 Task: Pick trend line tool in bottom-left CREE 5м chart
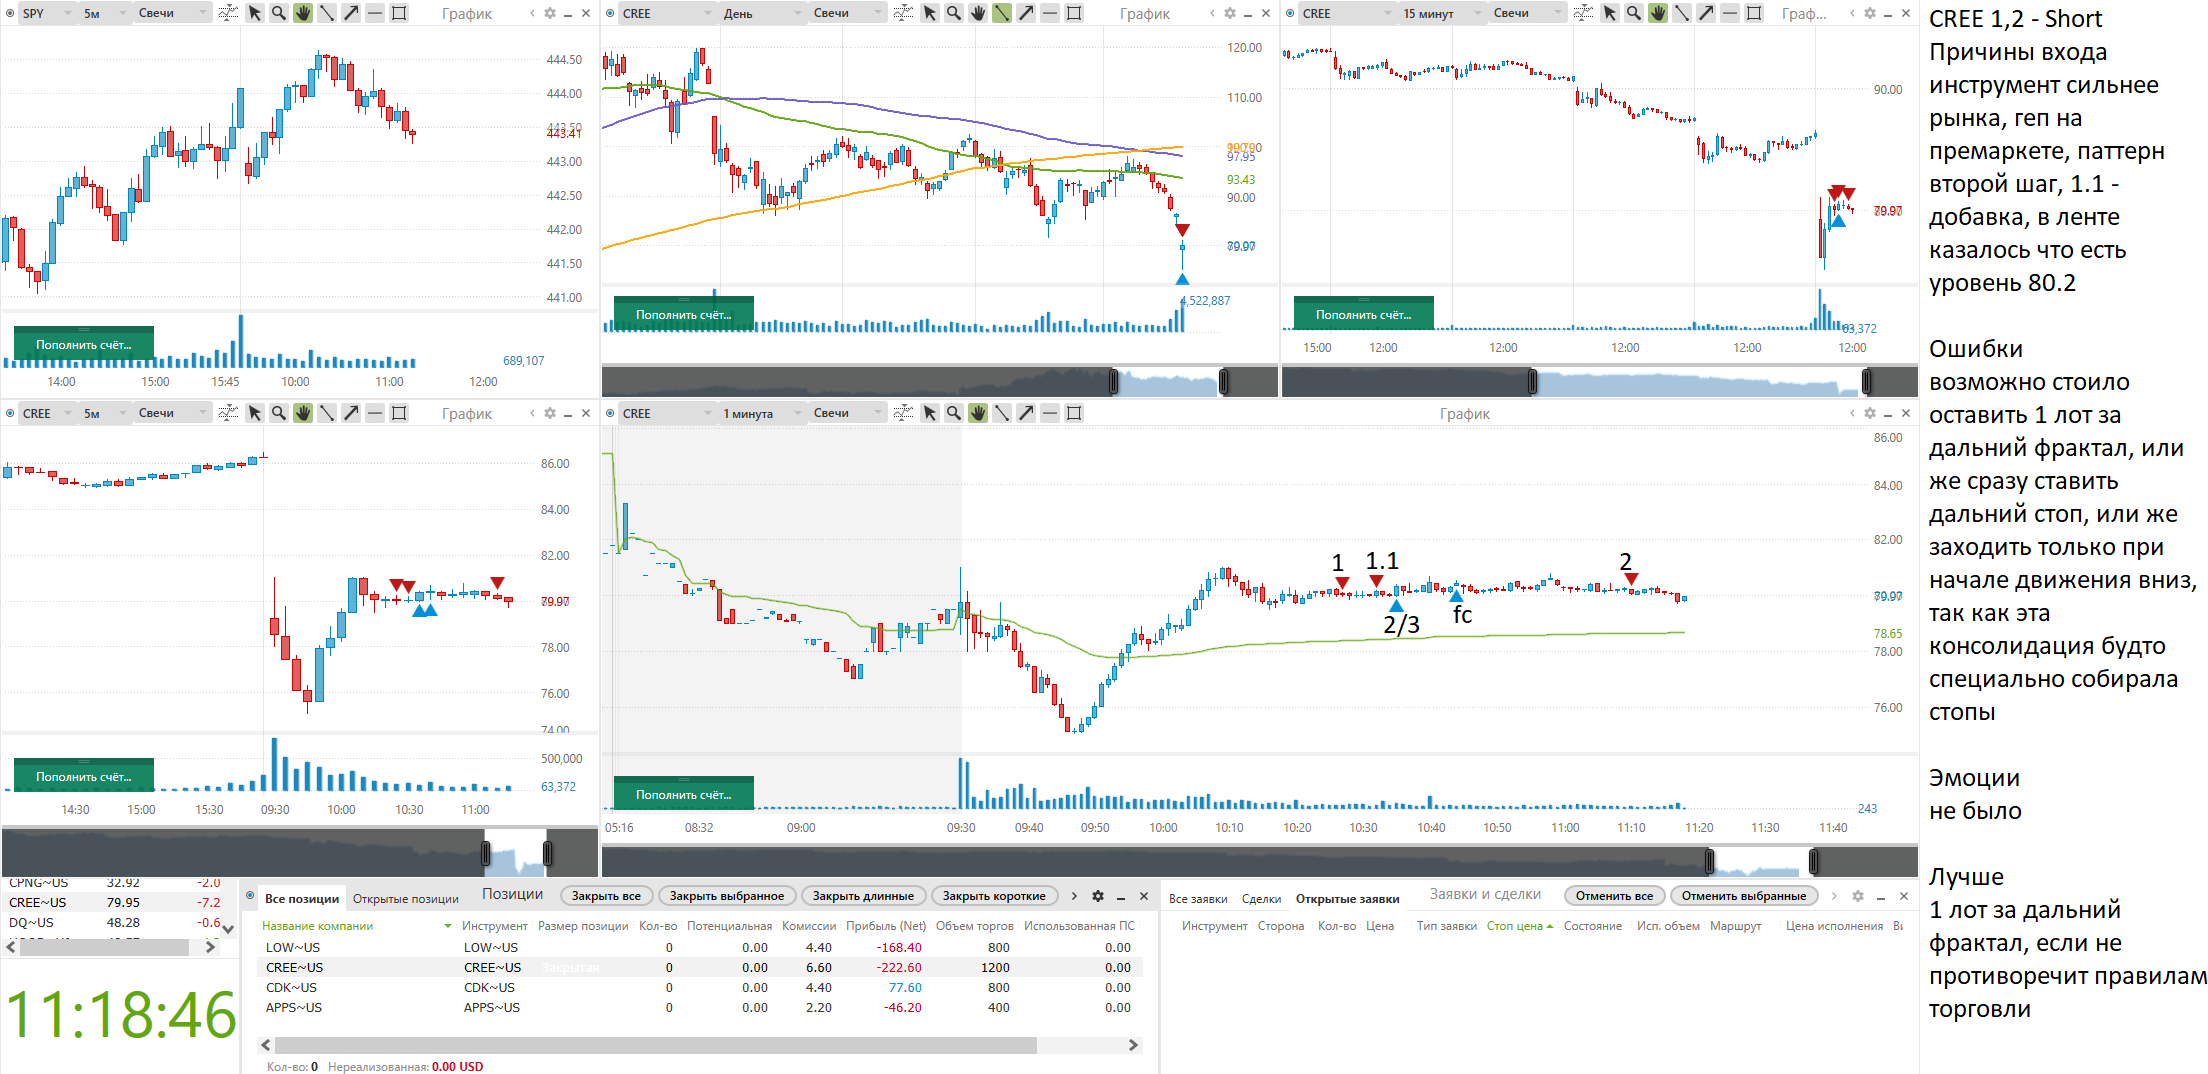pyautogui.click(x=326, y=413)
